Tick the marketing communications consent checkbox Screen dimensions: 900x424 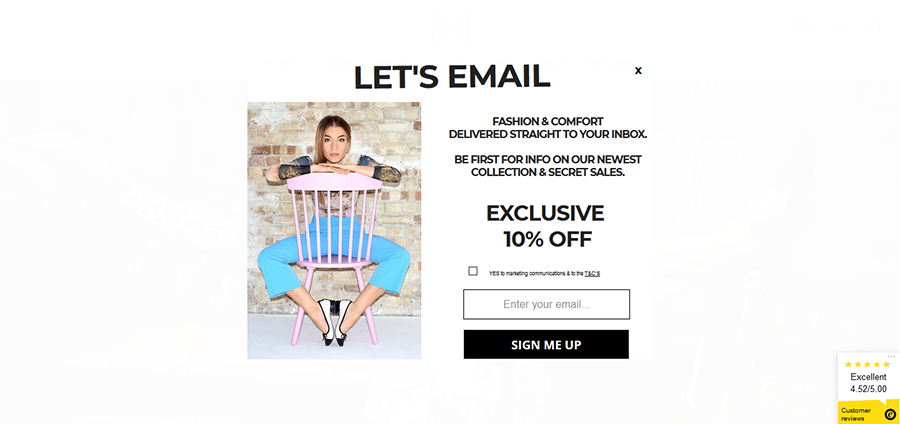pyautogui.click(x=473, y=271)
